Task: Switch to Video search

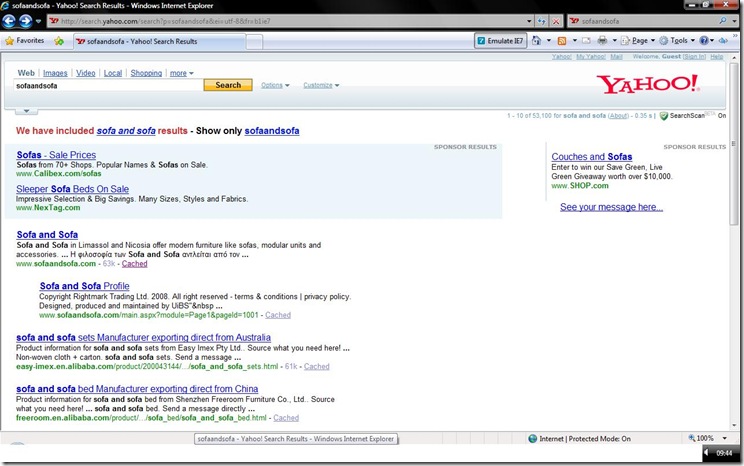Action: coord(85,73)
